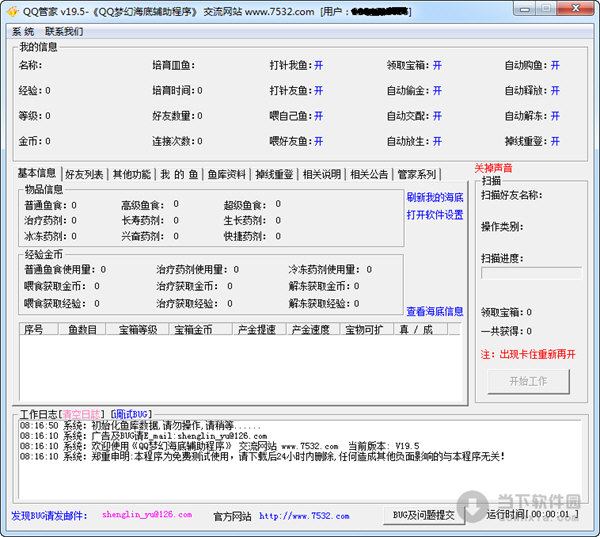Switch to the 其他功能 tab
600x537 pixels.
coord(132,175)
